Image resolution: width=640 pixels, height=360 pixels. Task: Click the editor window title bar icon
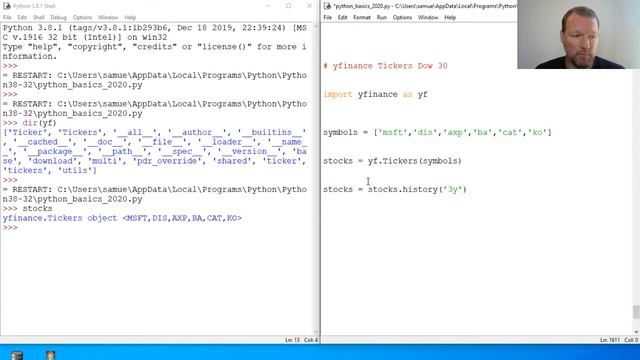tap(327, 6)
